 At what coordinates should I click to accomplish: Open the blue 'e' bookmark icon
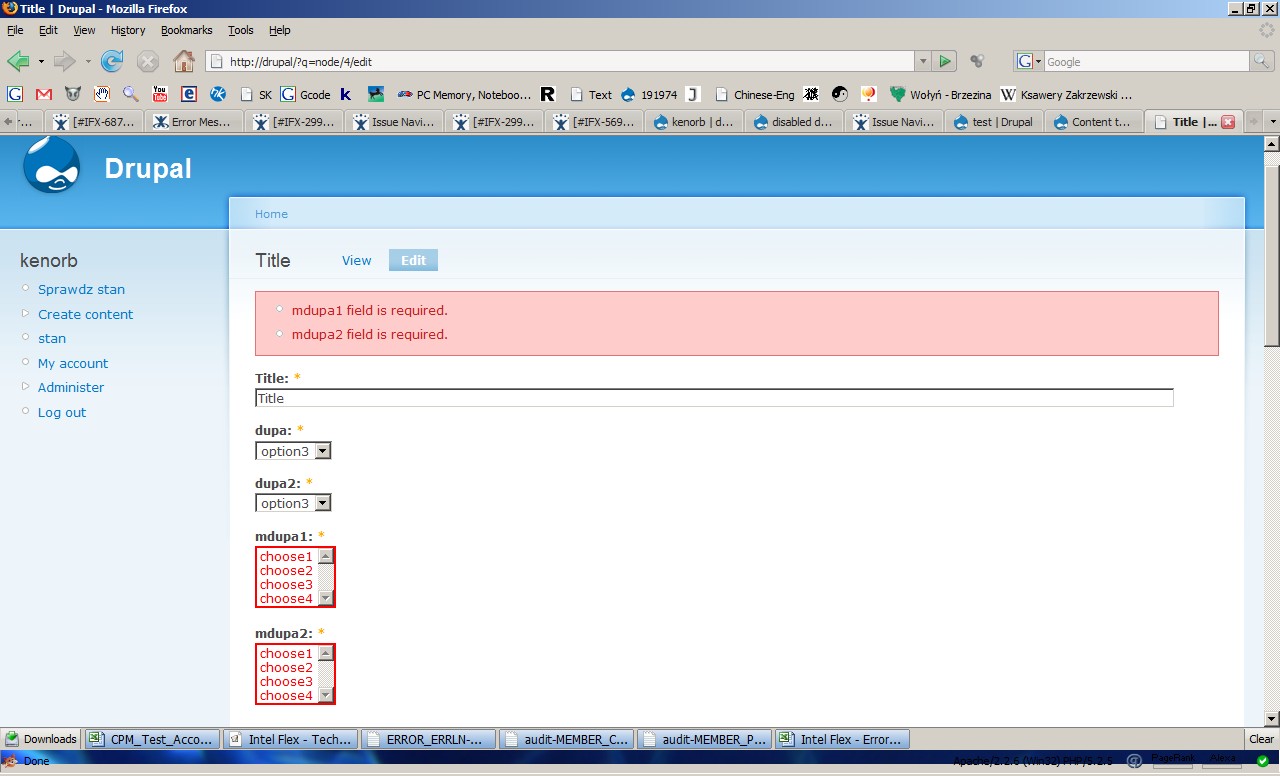(x=189, y=94)
